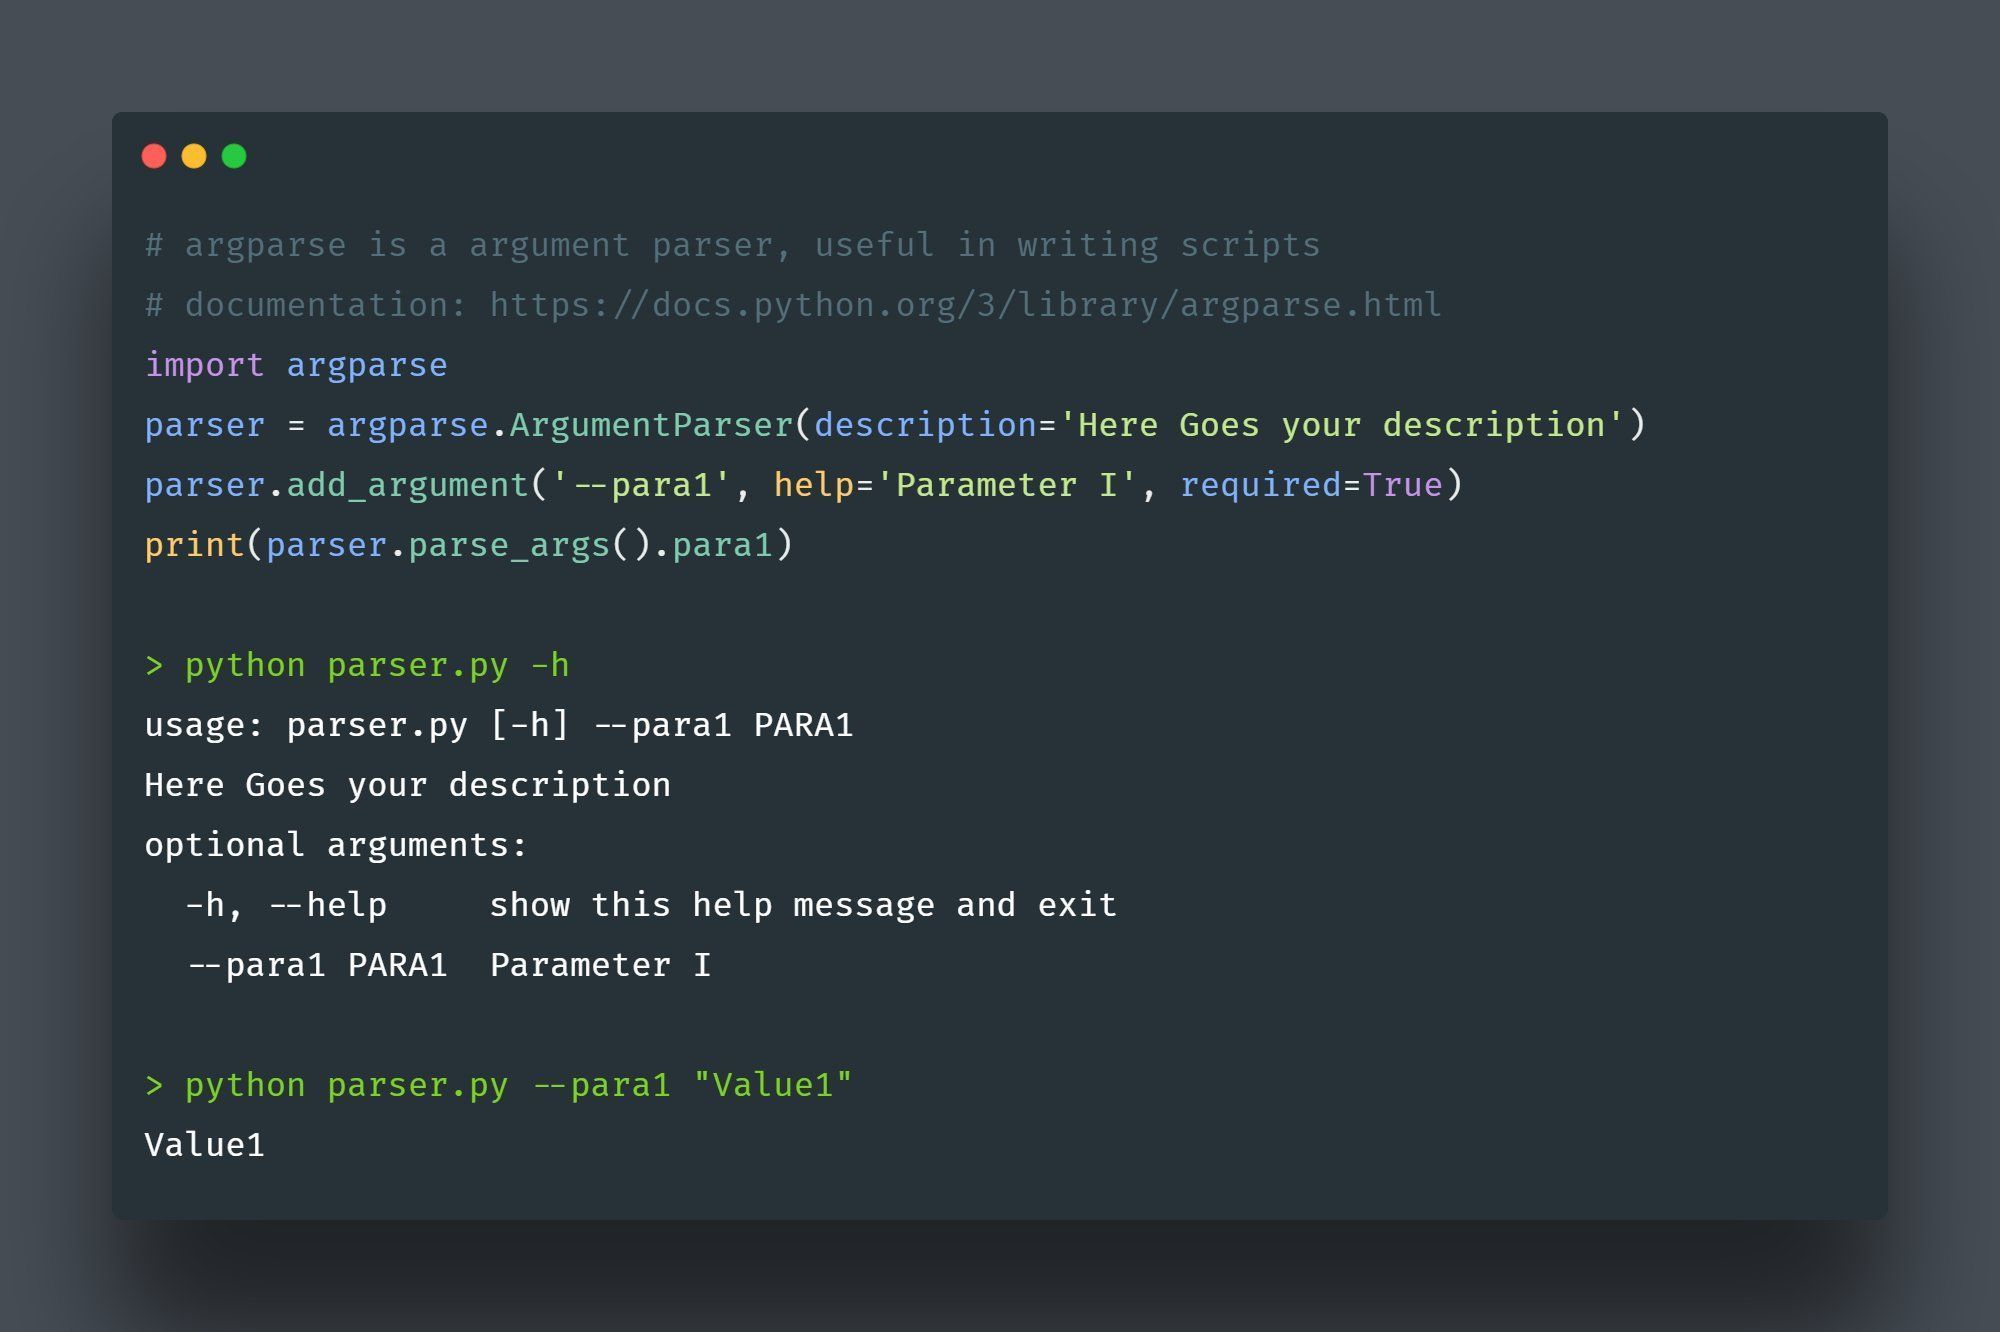Click the 'python parser.py -h' command line

(x=357, y=666)
